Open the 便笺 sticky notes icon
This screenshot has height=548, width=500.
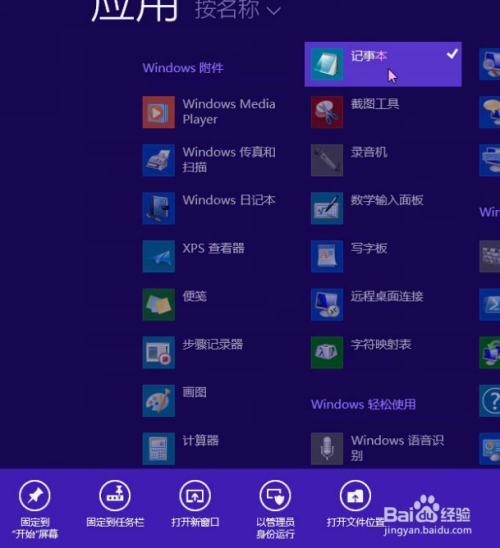pos(159,304)
